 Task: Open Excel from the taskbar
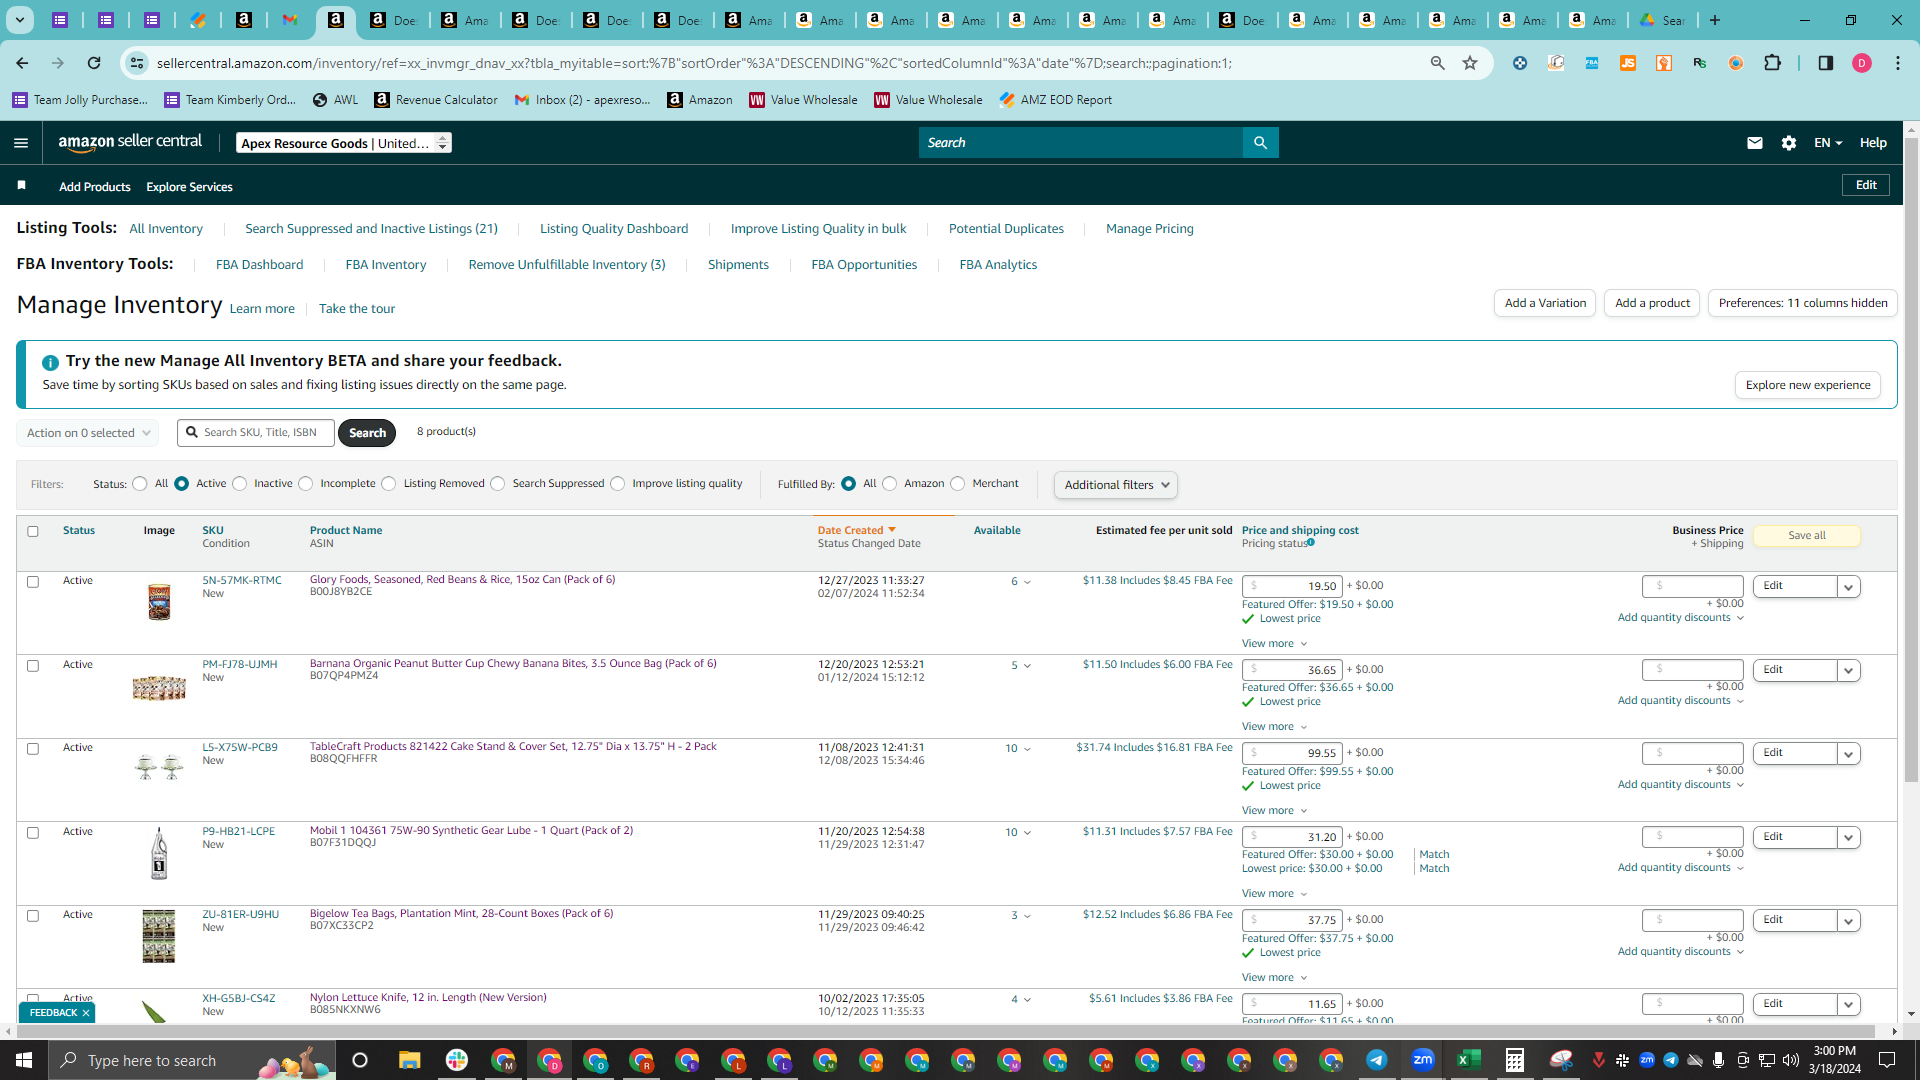1469,1060
